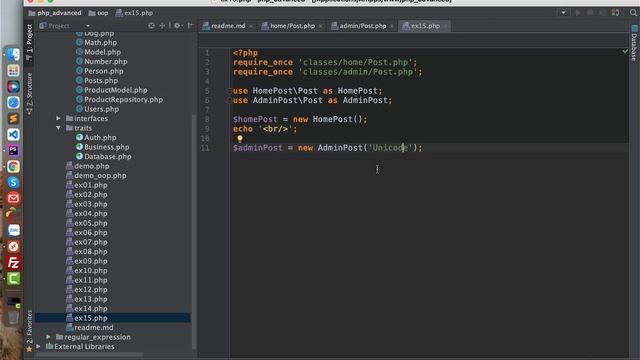Open demo_oop.php in the tree
Image resolution: width=640 pixels, height=360 pixels.
coord(100,176)
